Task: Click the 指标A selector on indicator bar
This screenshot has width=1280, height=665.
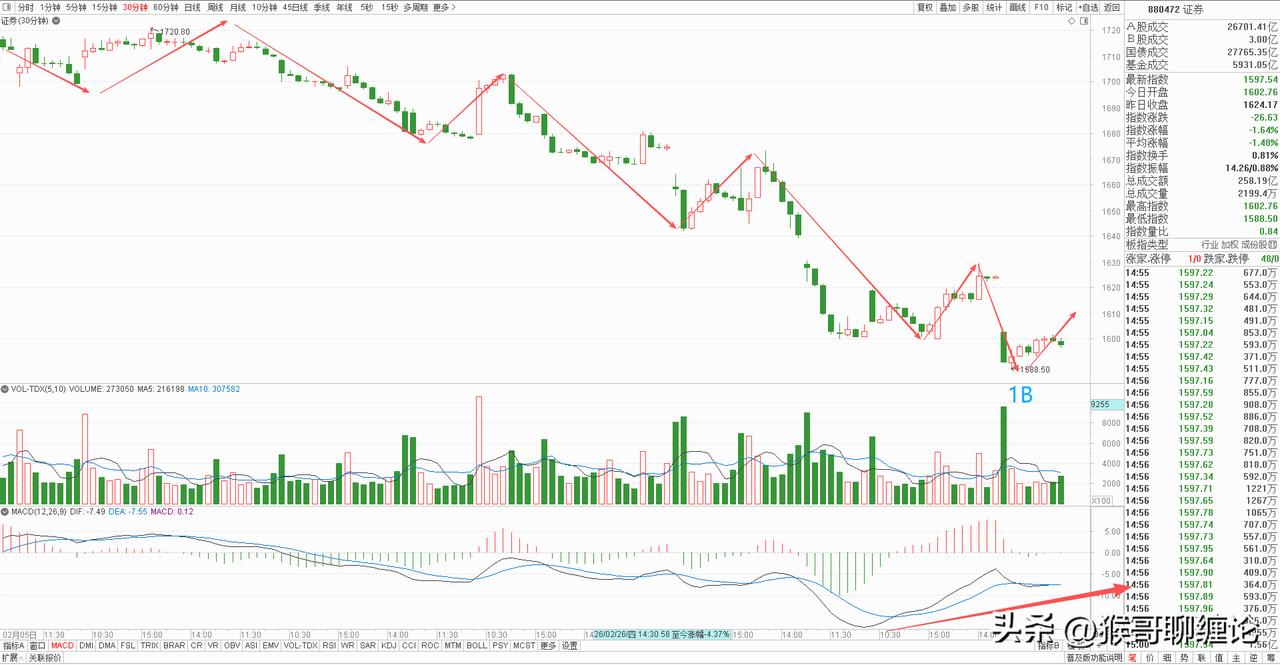Action: (x=13, y=645)
